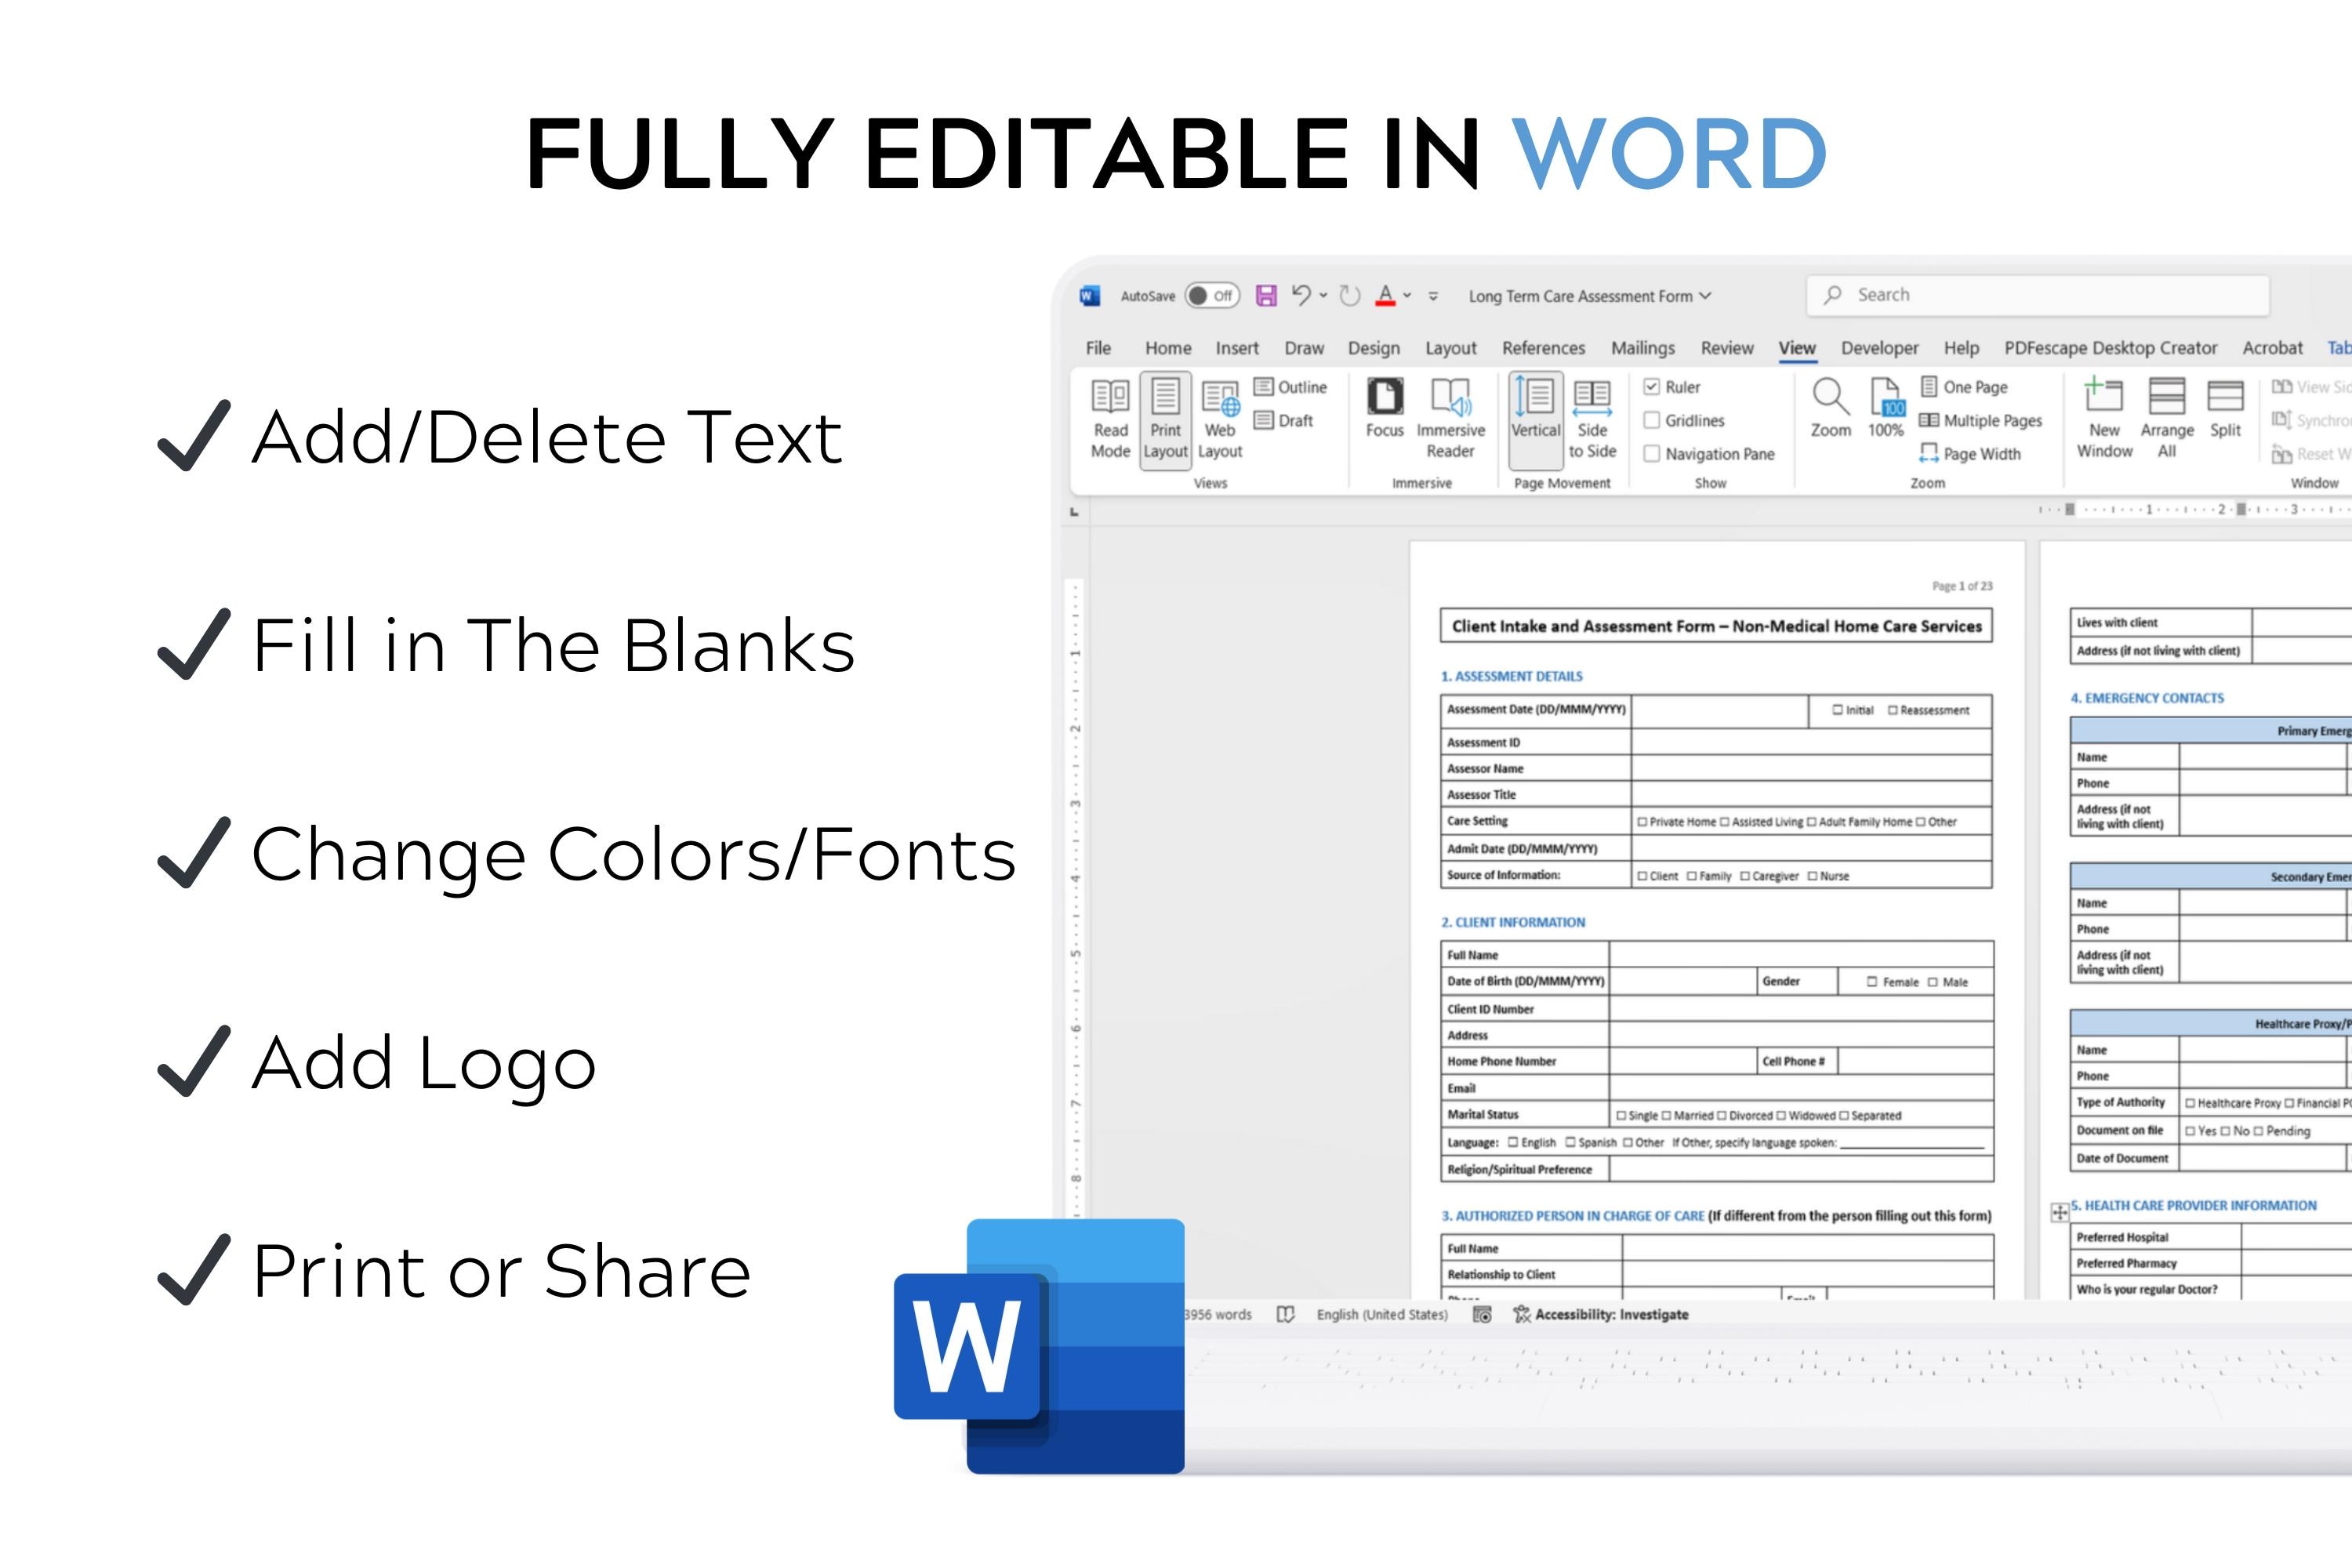Image resolution: width=2352 pixels, height=1568 pixels.
Task: Click the proofing book icon in status bar
Action: click(x=1286, y=1314)
